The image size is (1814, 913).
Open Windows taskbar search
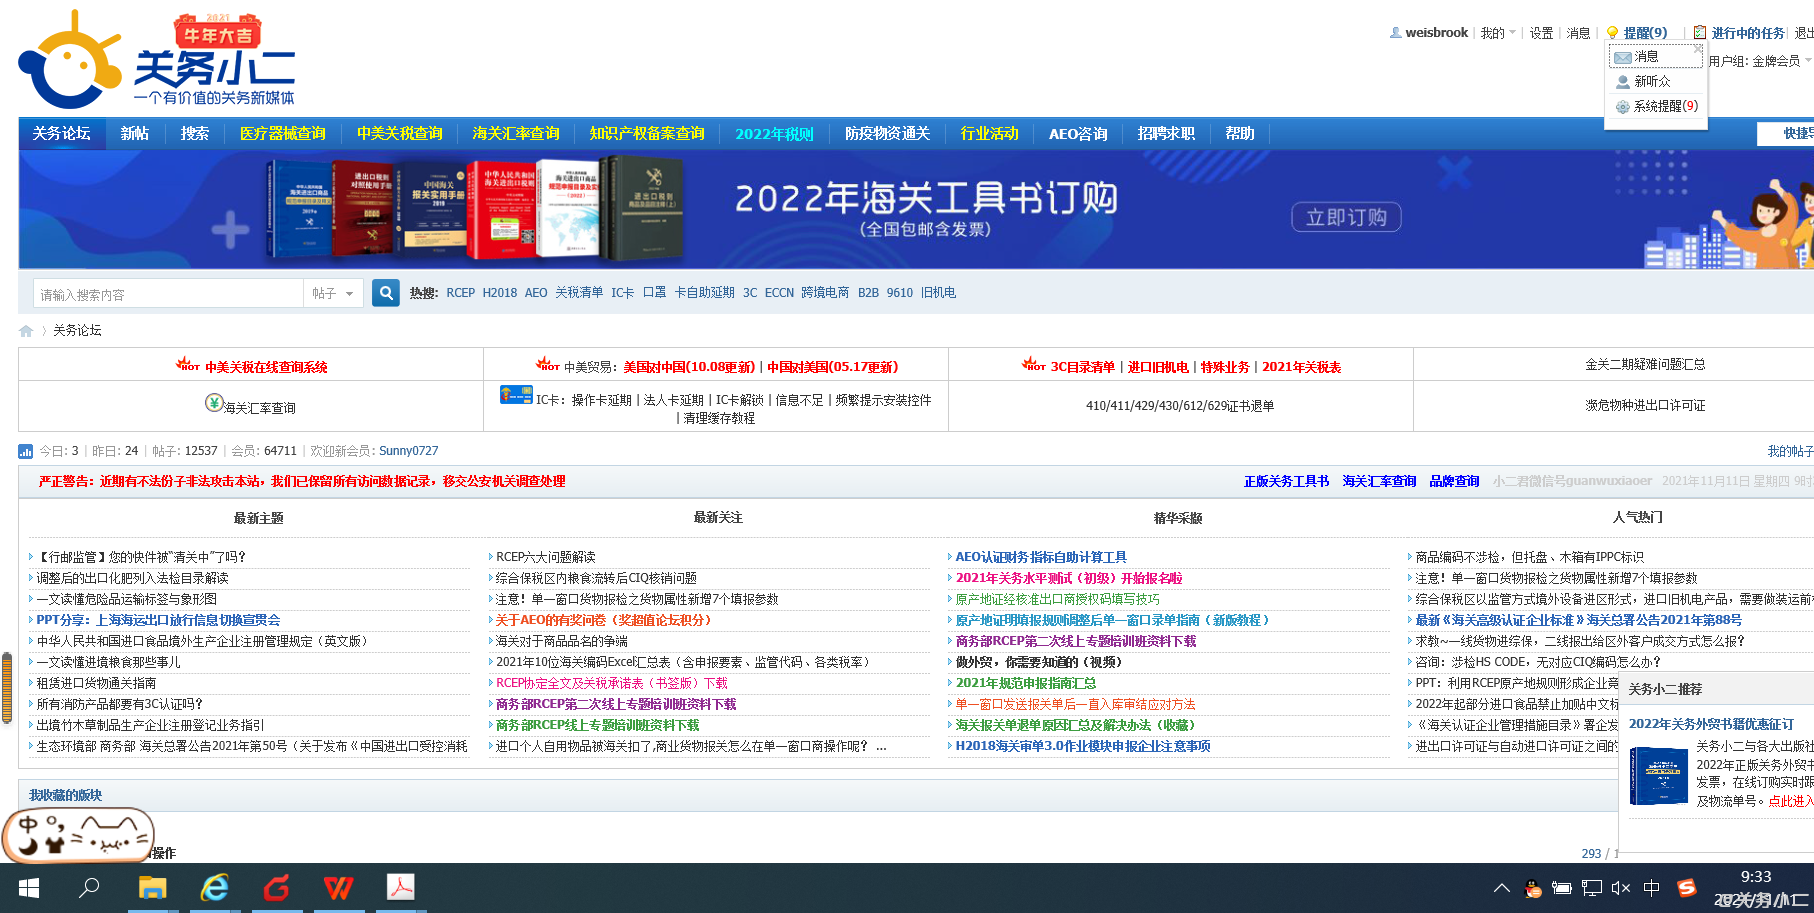(89, 887)
